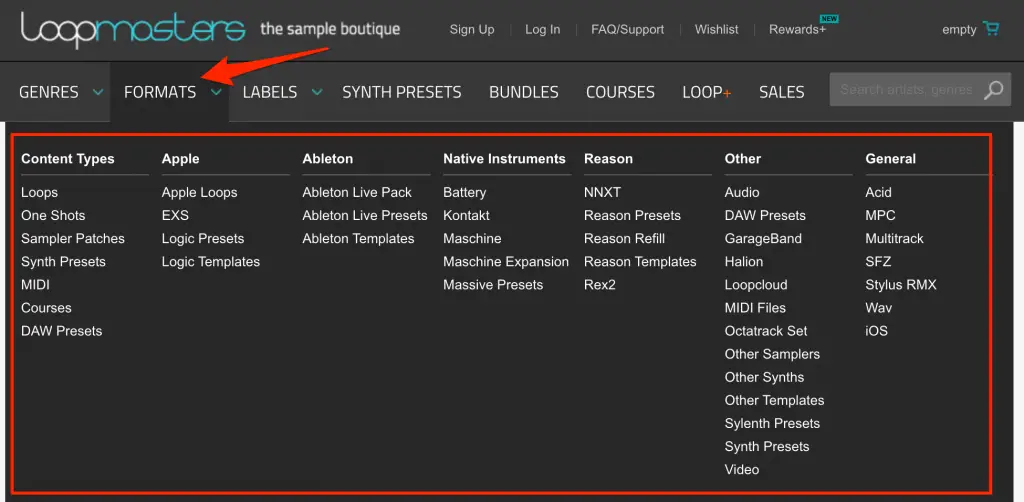Select NNXT under Reason
The width and height of the screenshot is (1024, 502).
click(x=602, y=193)
